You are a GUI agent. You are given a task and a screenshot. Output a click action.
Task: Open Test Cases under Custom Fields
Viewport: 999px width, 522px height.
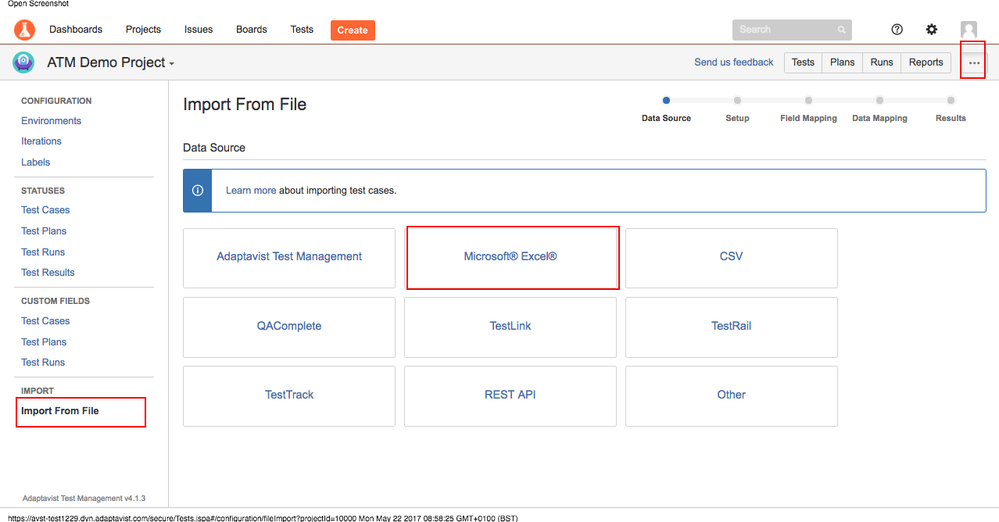tap(45, 321)
